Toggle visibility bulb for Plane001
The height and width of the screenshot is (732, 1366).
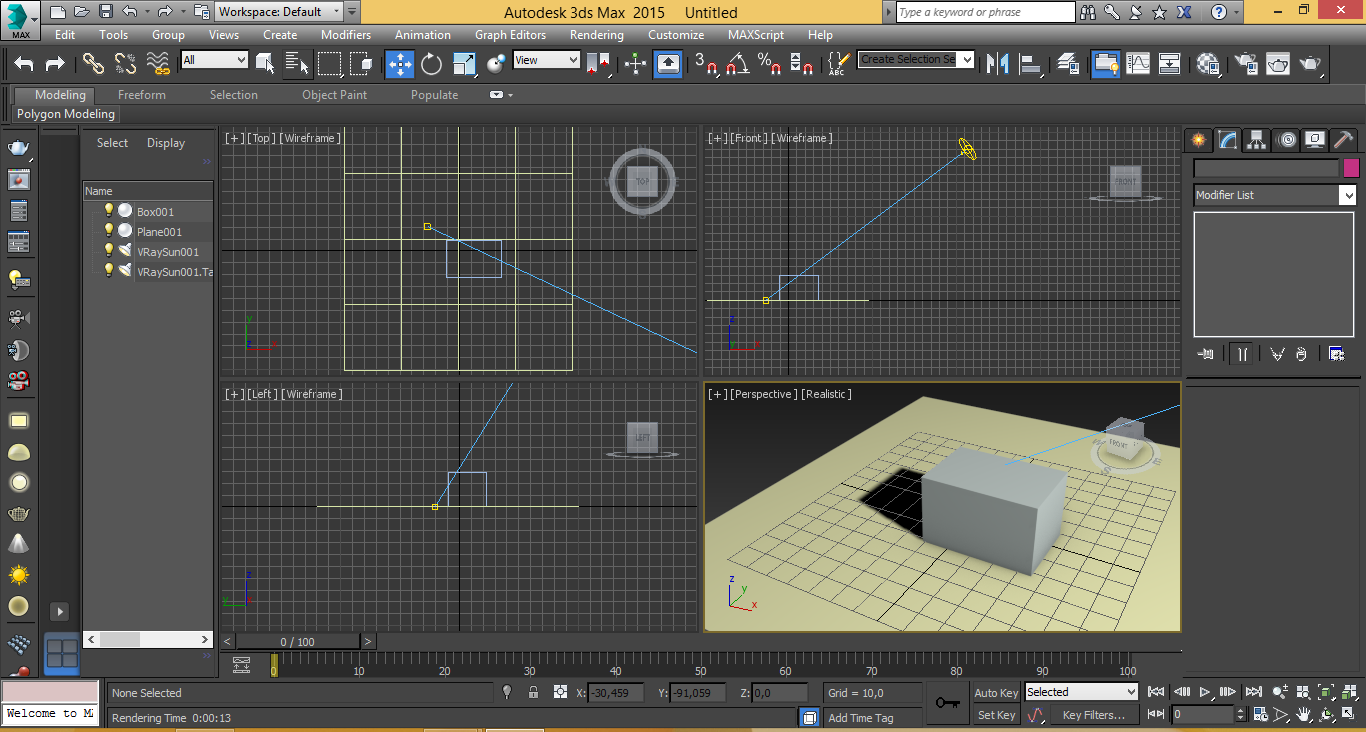tap(109, 231)
